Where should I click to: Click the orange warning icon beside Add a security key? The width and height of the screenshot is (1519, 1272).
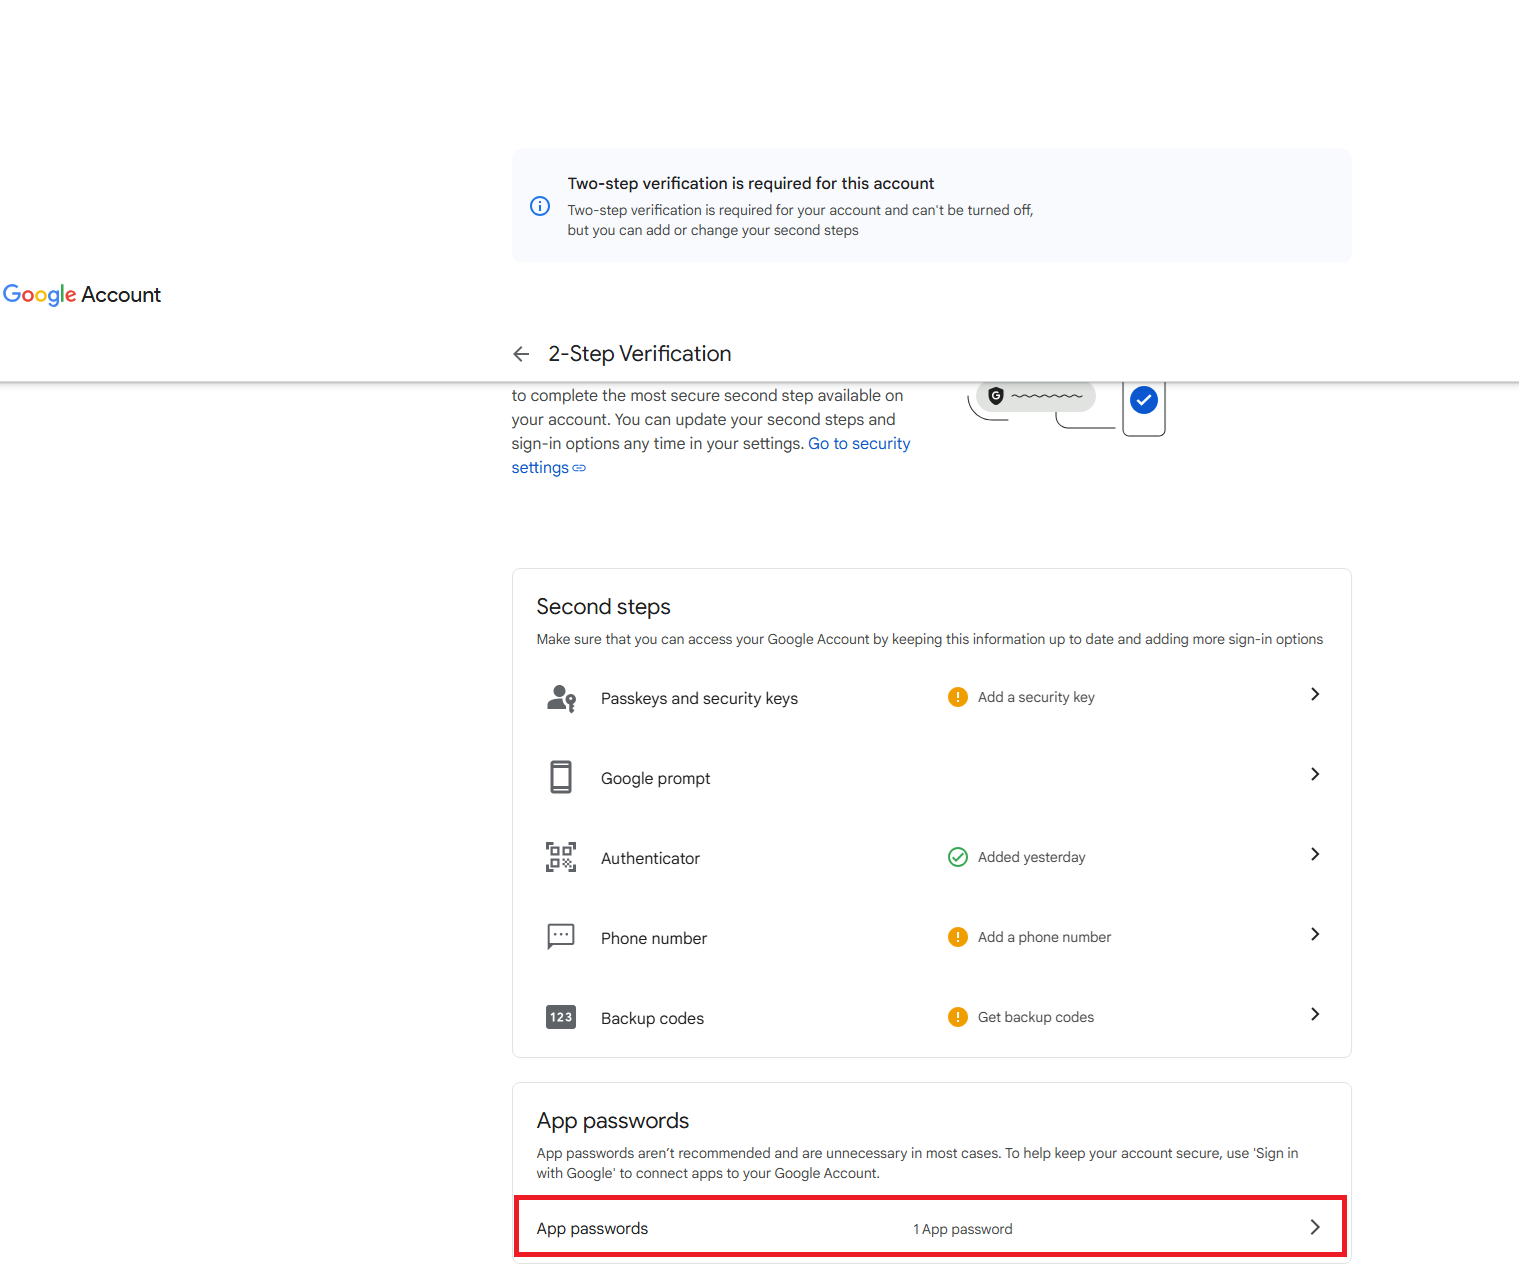coord(957,697)
